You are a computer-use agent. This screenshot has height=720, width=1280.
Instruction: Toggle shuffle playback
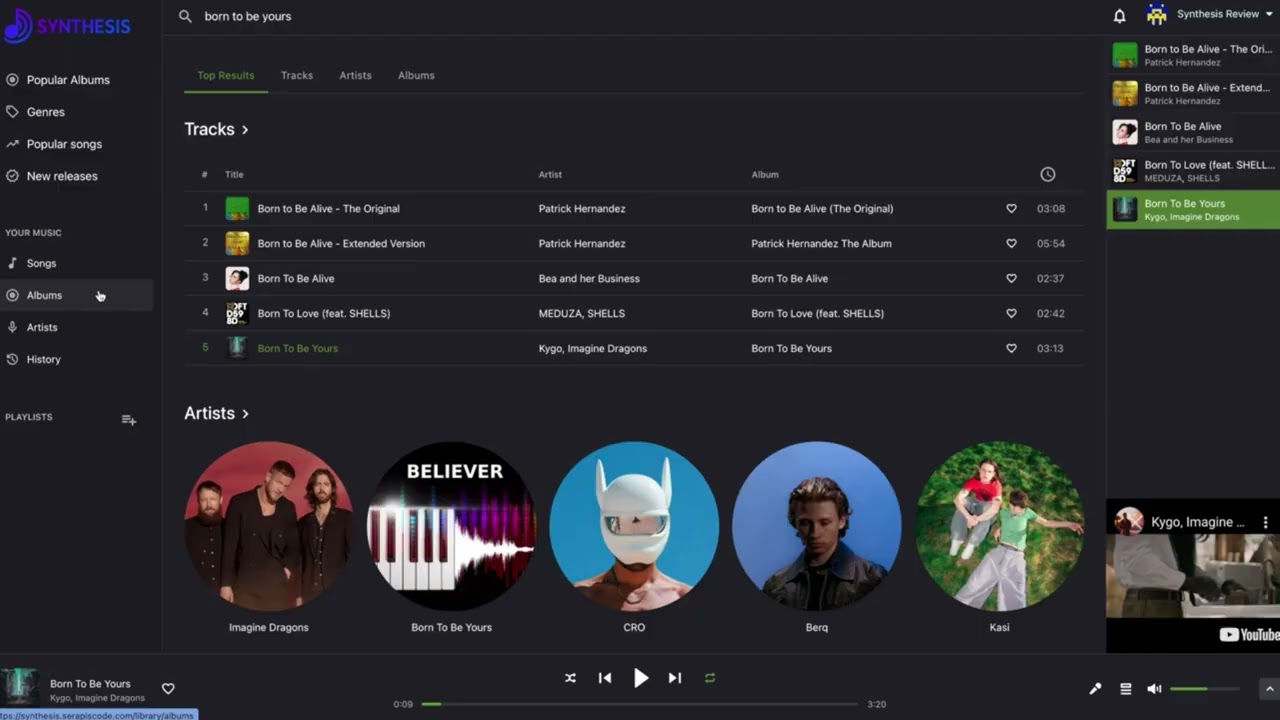click(570, 678)
